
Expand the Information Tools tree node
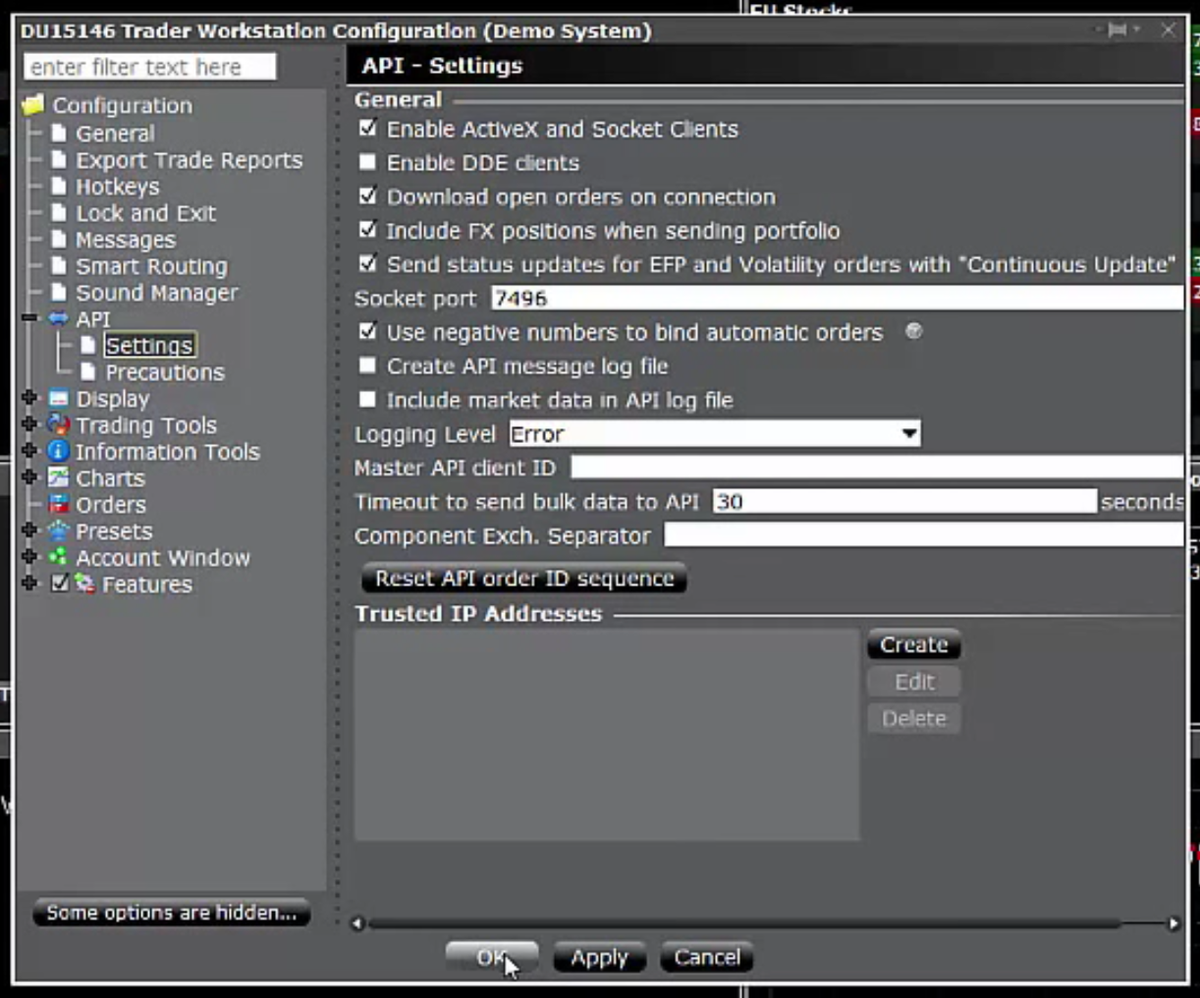click(x=29, y=451)
